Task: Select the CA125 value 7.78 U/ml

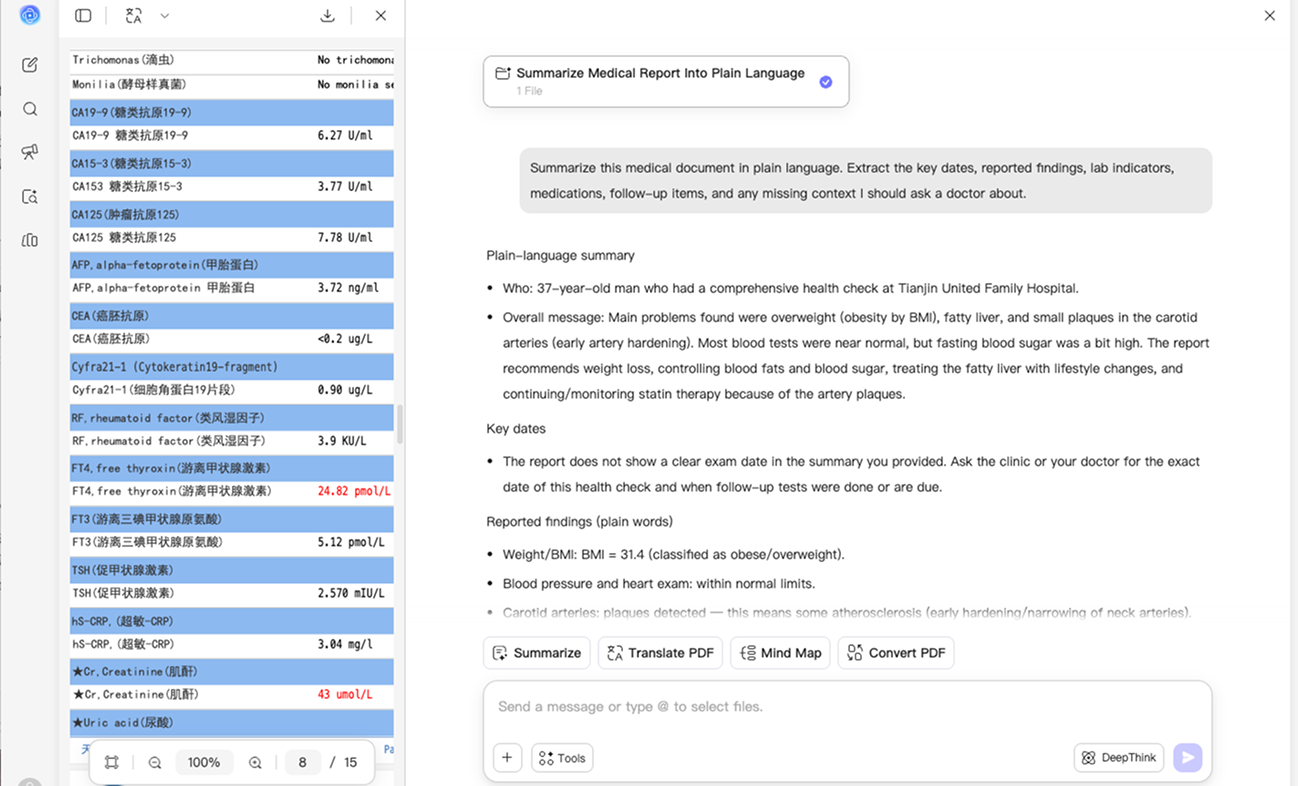Action: pyautogui.click(x=345, y=237)
